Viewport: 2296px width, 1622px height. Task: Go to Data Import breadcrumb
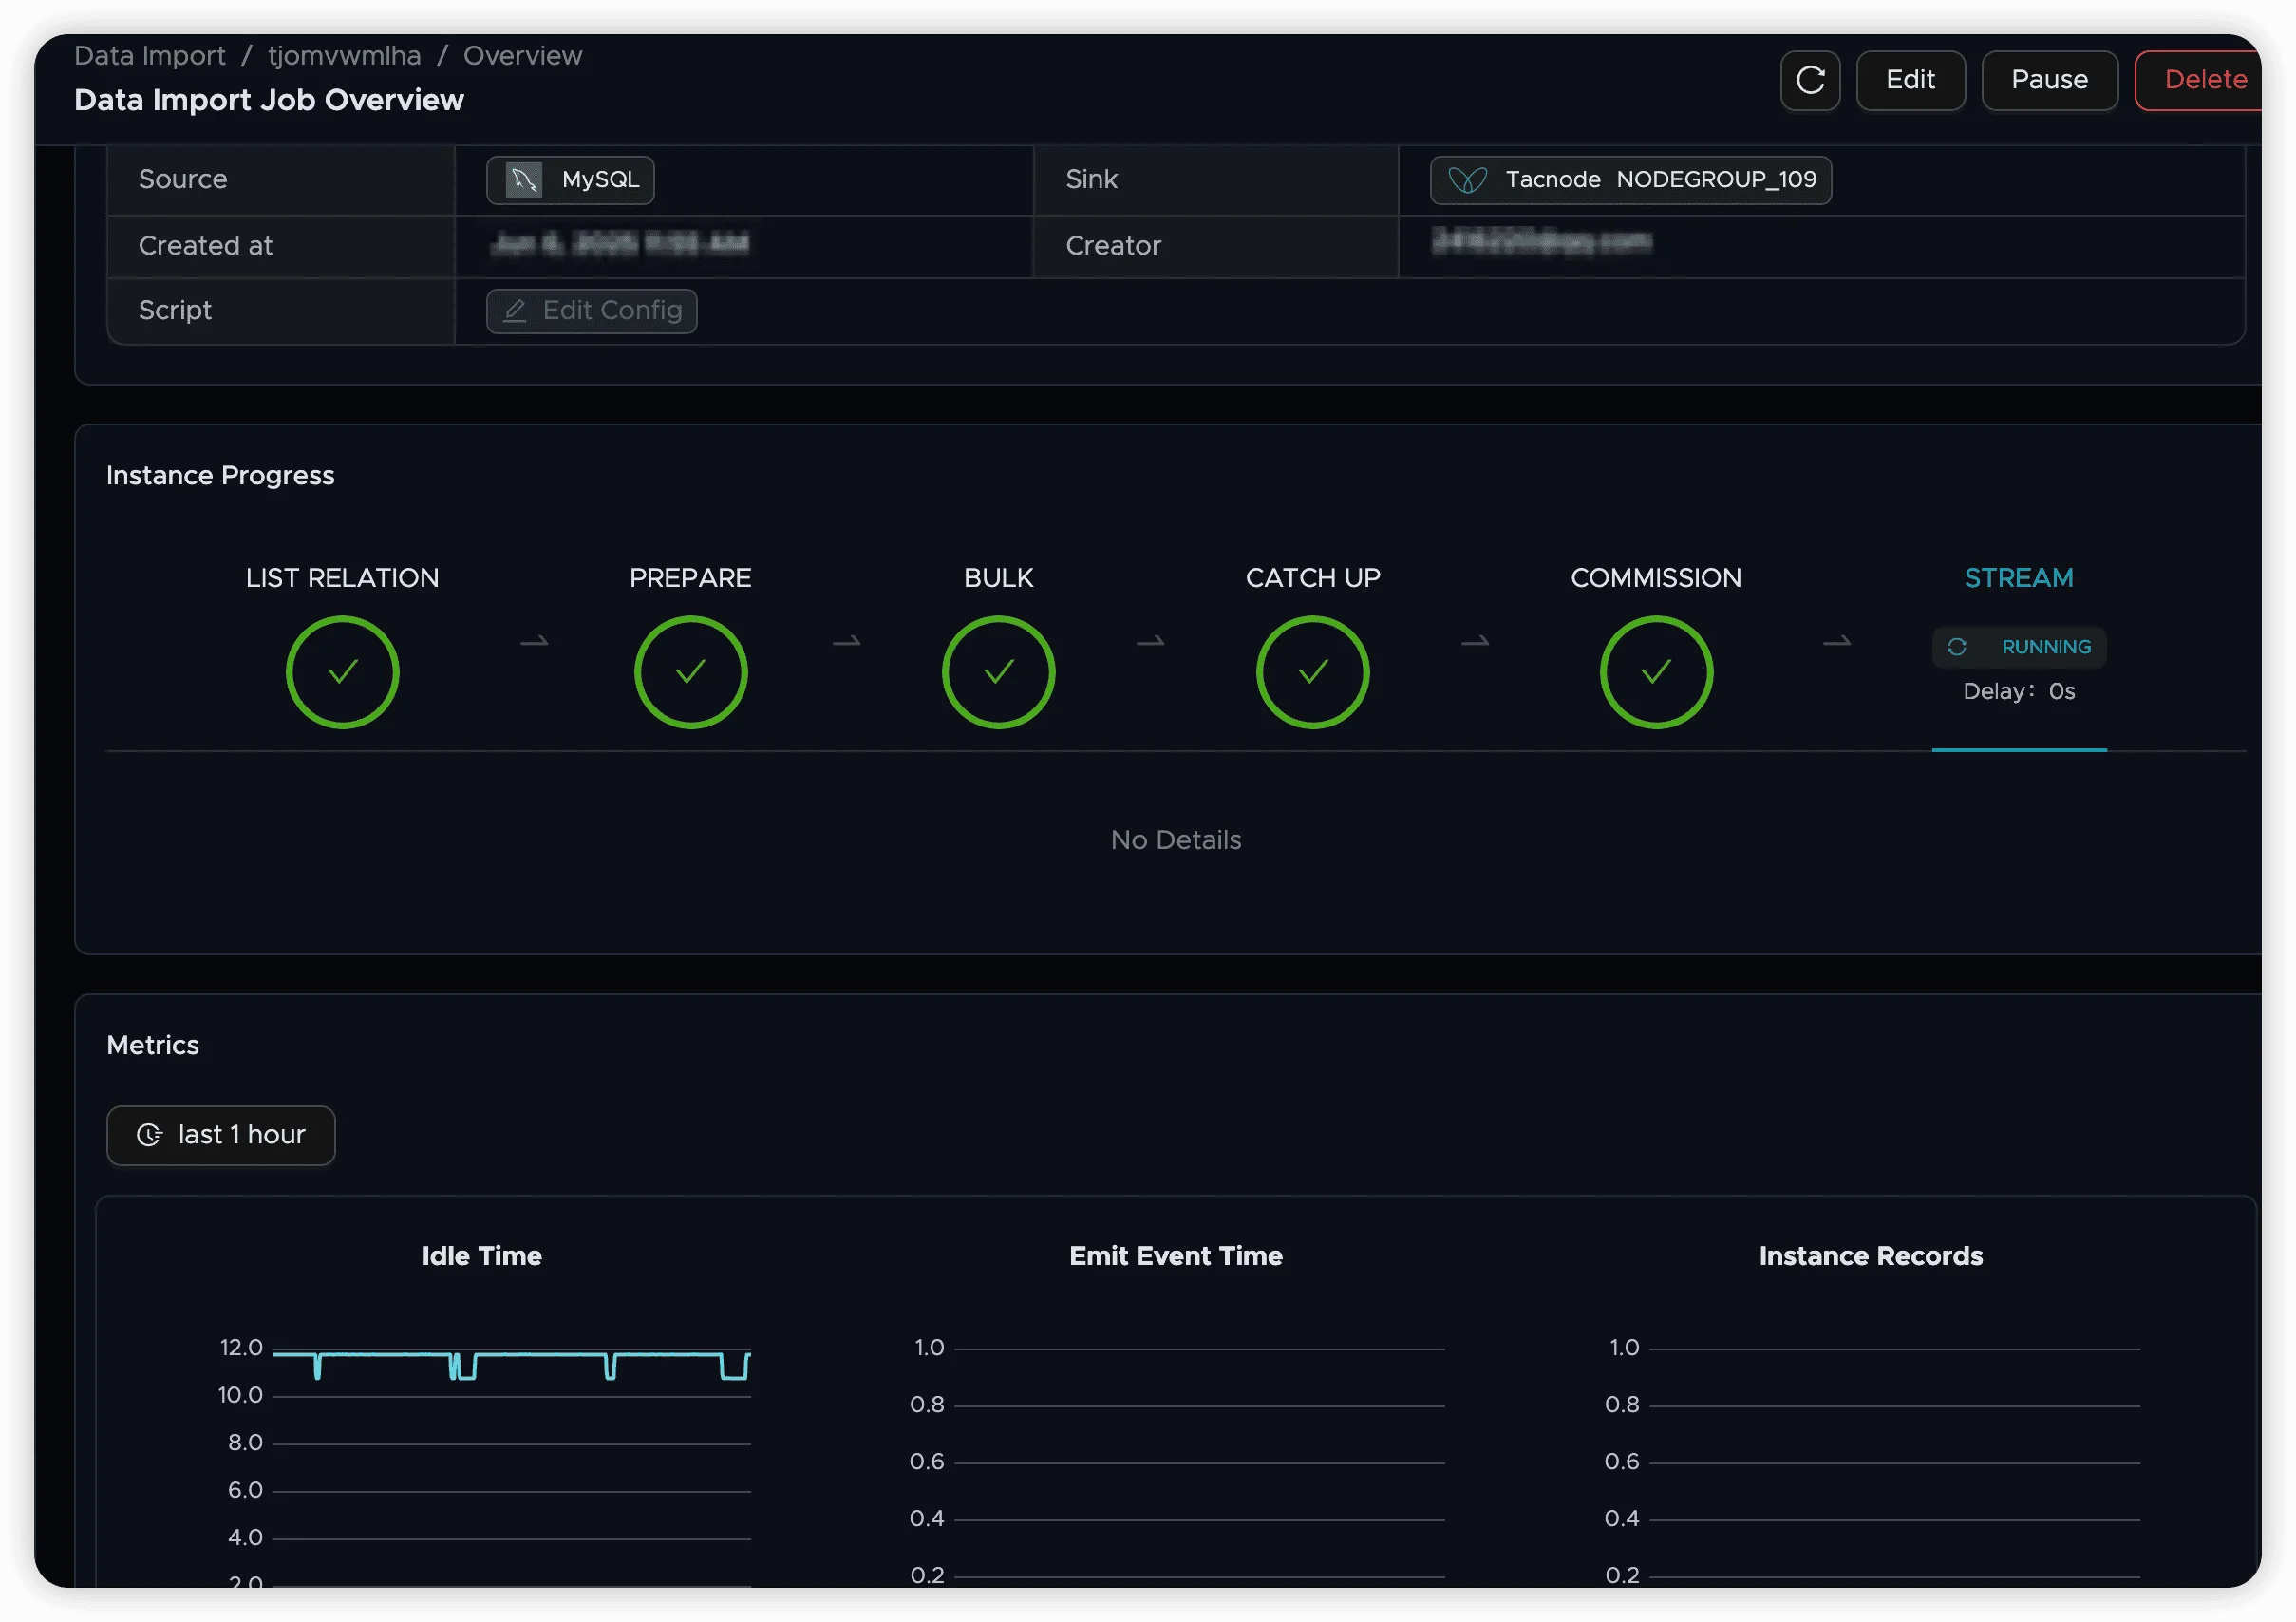150,56
